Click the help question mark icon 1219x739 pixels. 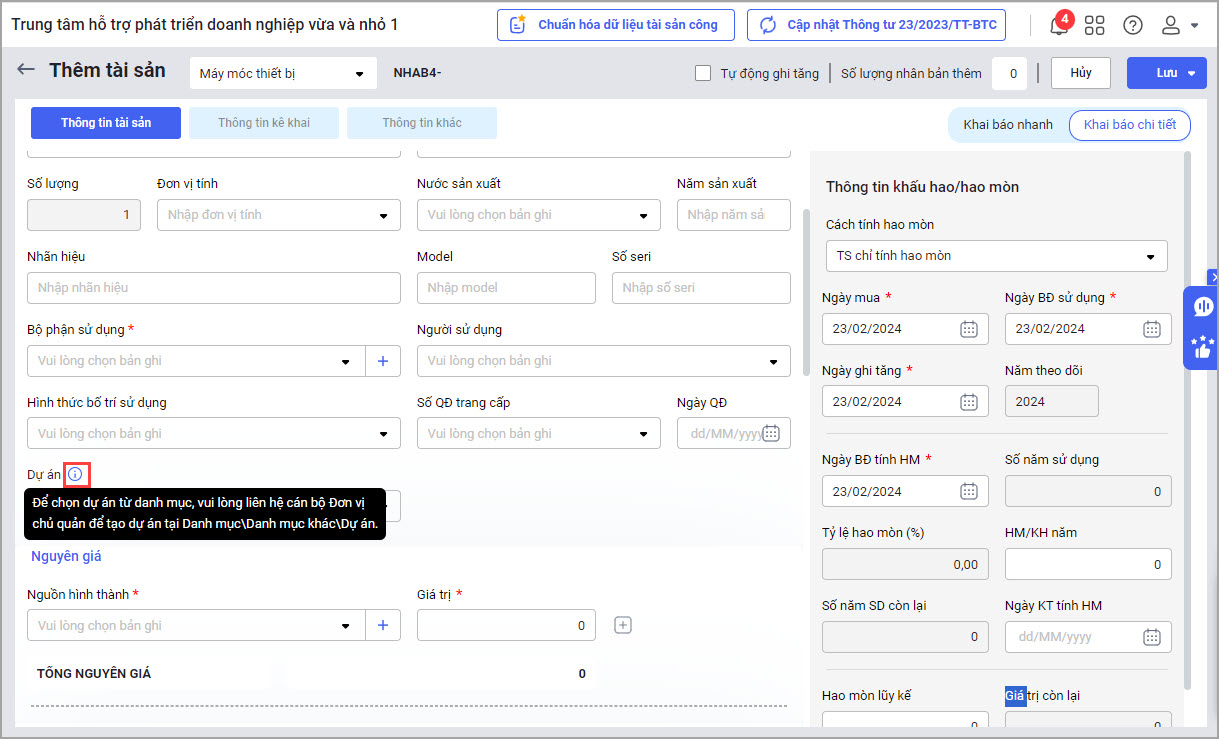coord(1133,26)
